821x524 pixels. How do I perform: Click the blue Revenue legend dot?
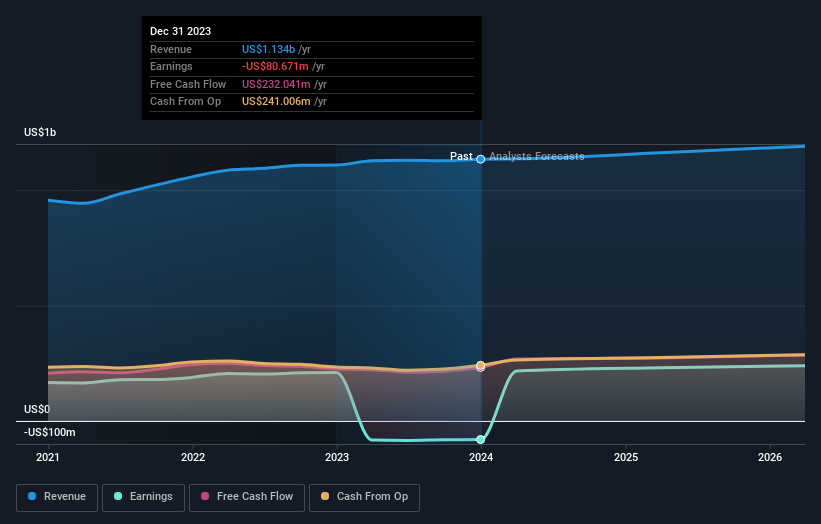32,496
